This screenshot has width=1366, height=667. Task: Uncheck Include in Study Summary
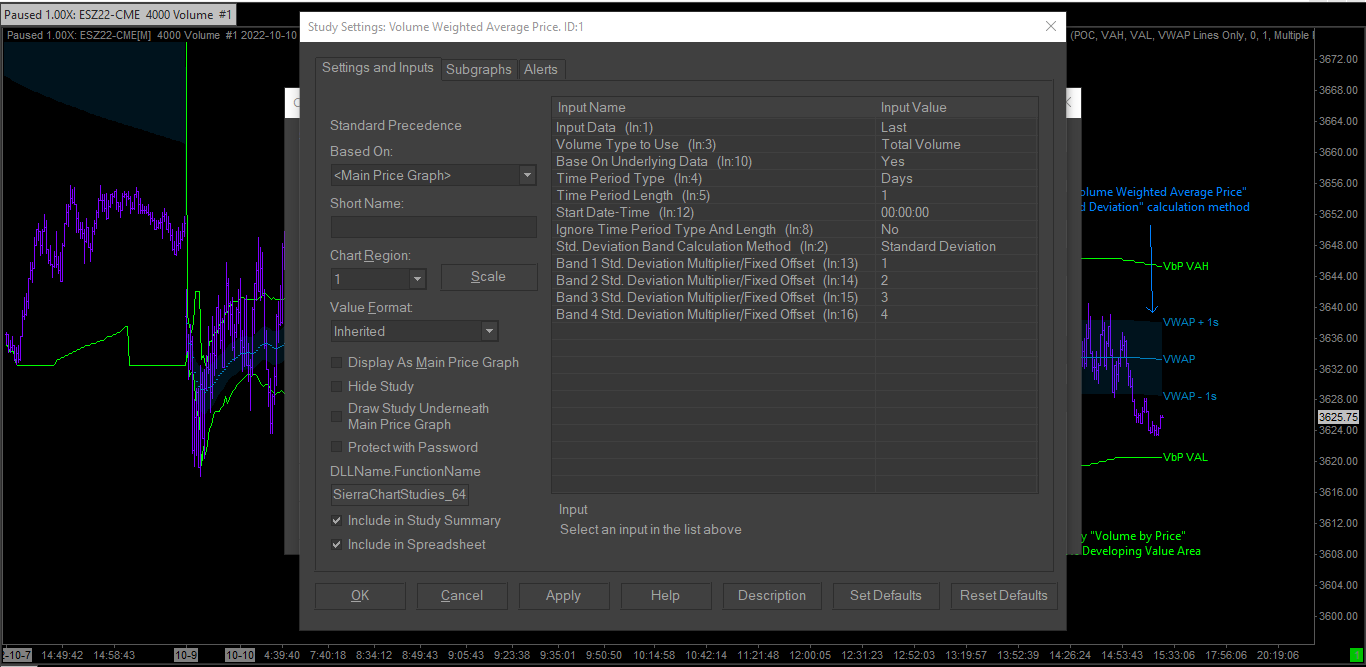pos(337,521)
